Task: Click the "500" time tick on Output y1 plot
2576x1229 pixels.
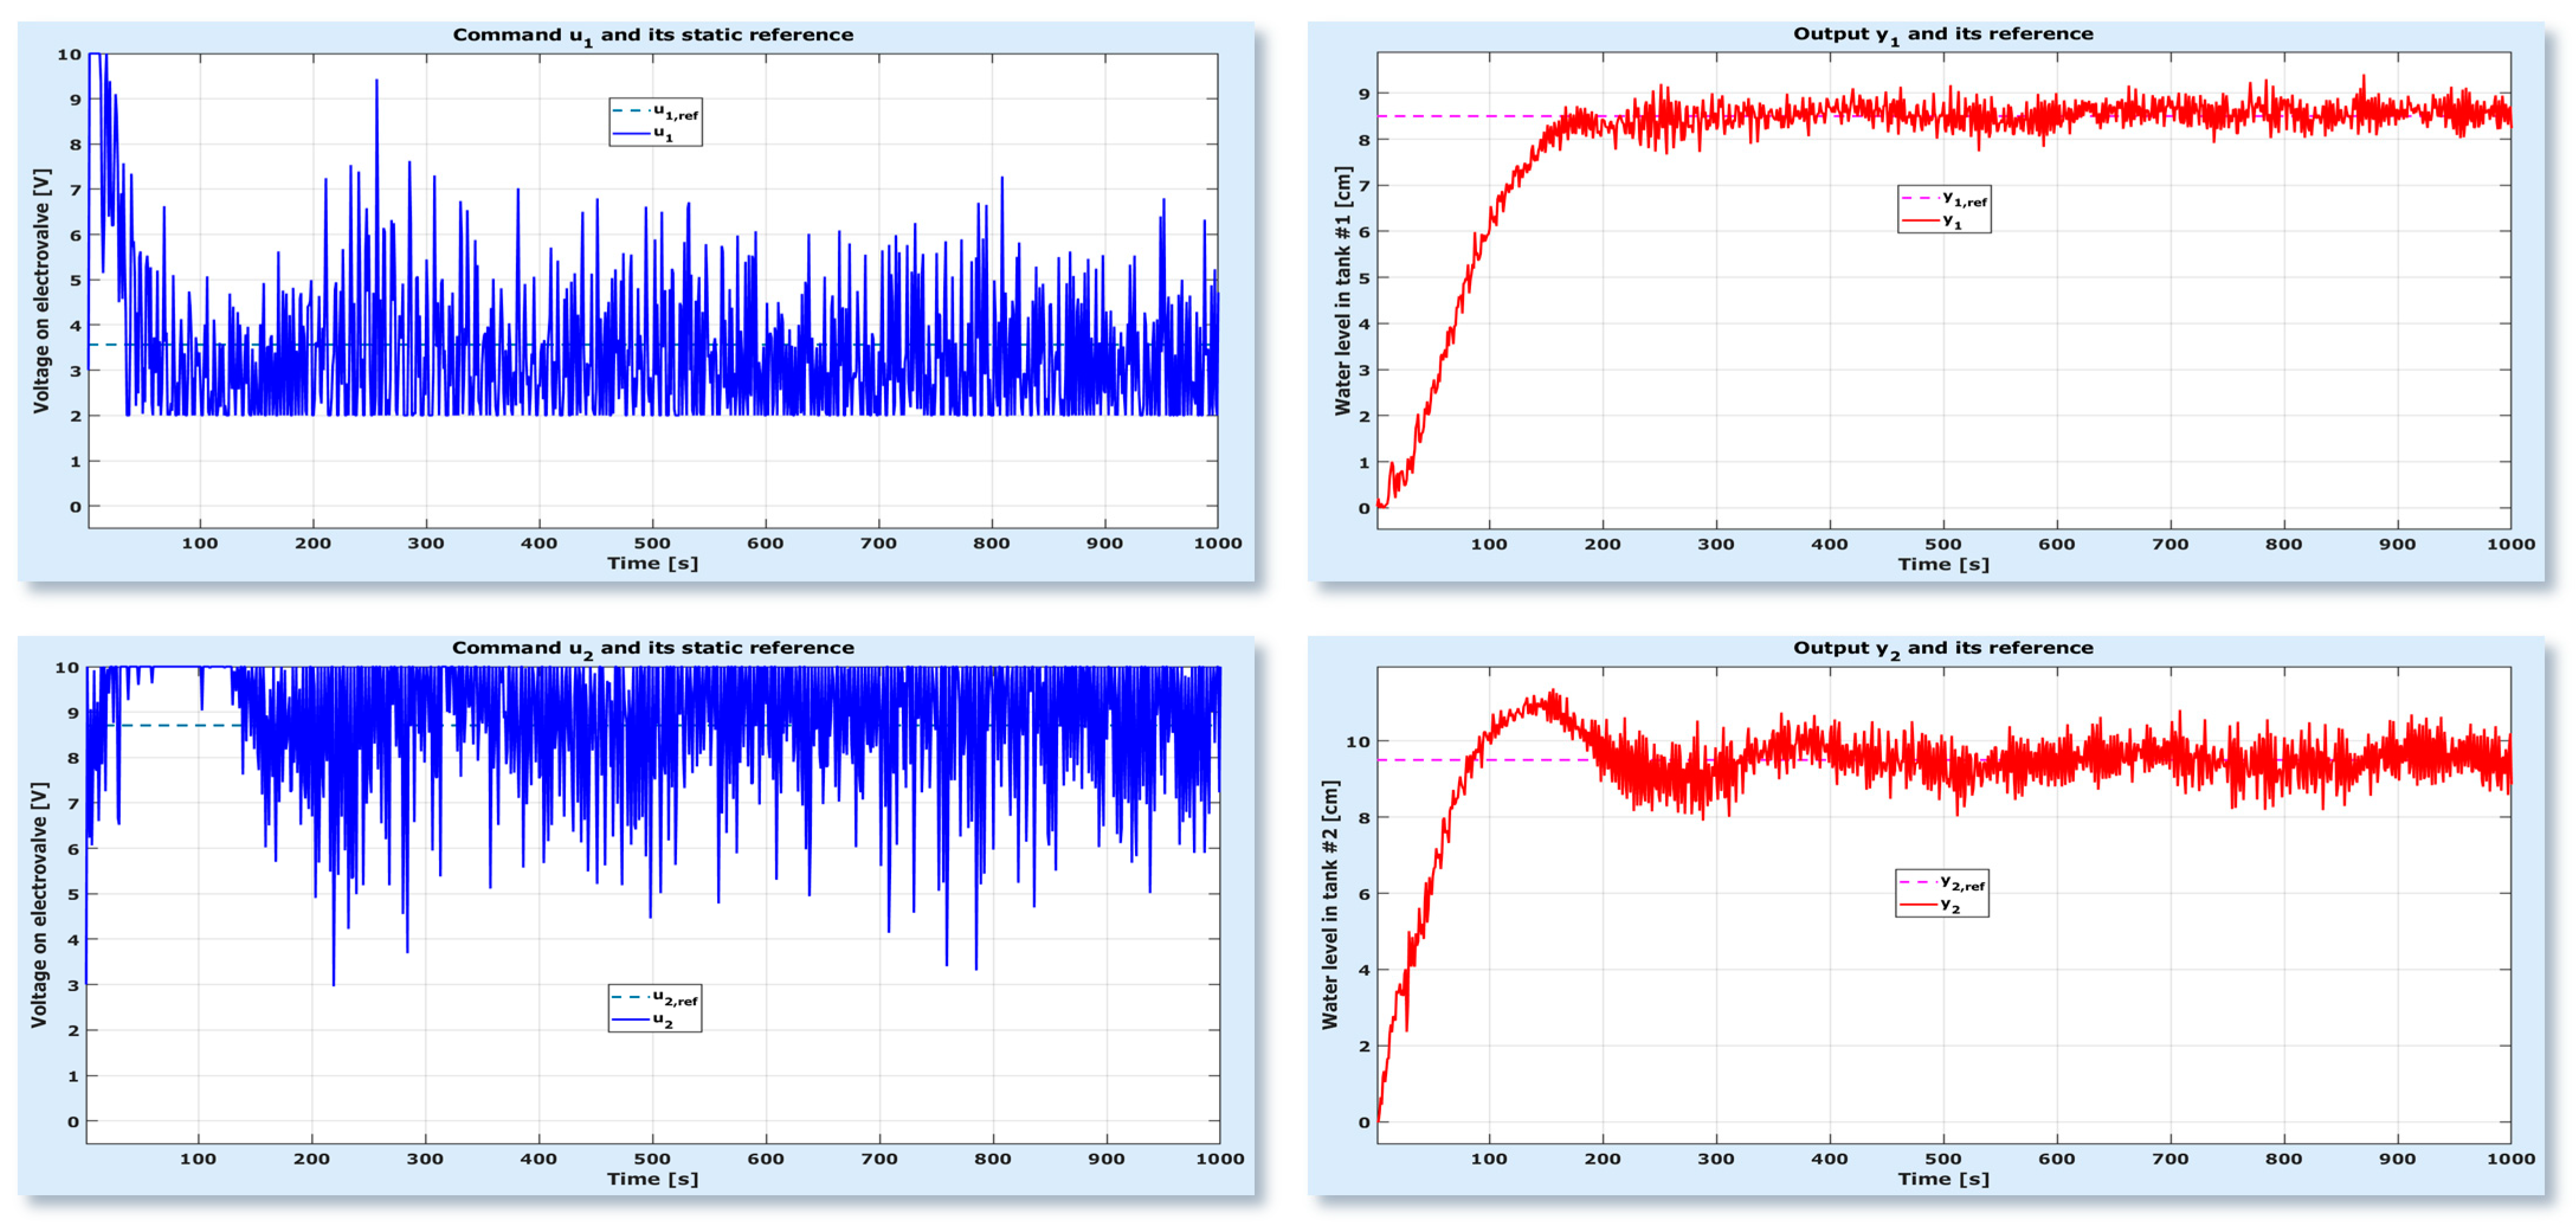Action: tap(1944, 544)
